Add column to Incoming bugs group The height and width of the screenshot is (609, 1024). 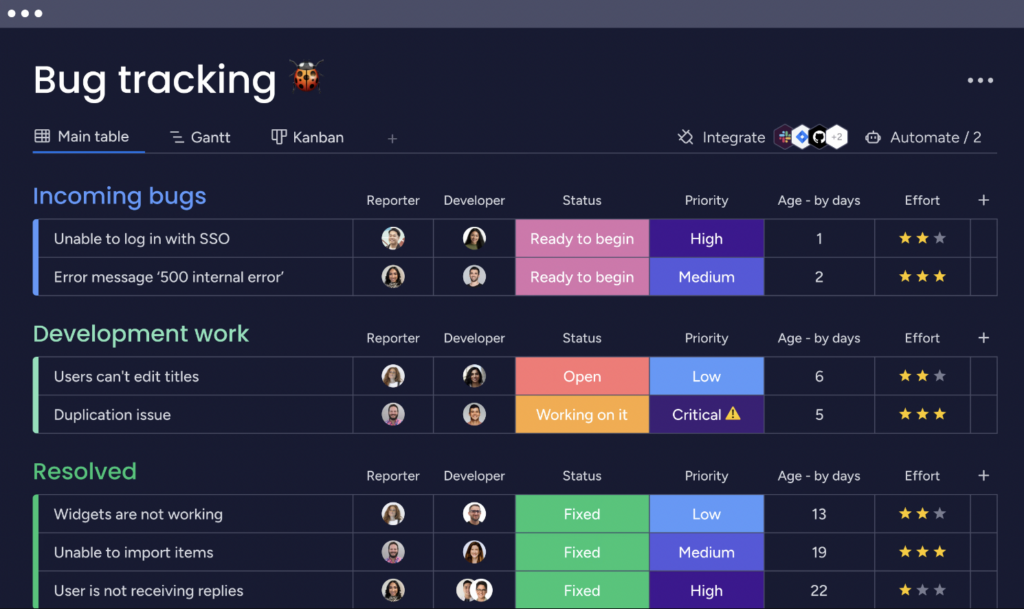pyautogui.click(x=983, y=200)
